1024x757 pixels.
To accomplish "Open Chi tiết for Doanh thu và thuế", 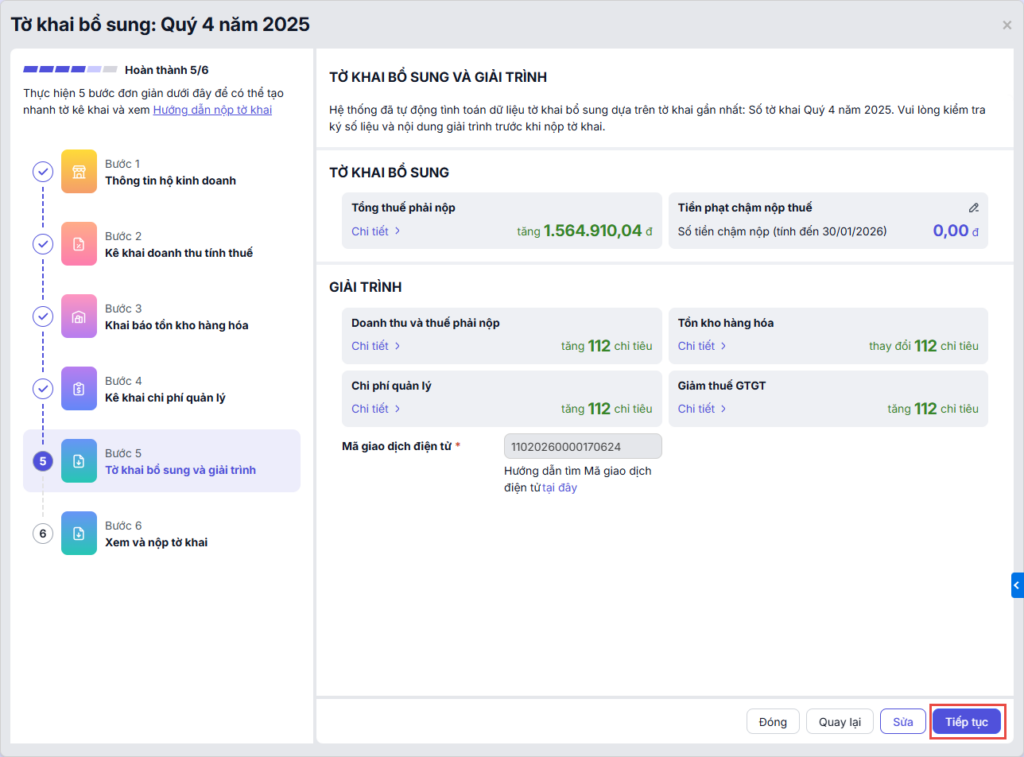I will click(x=376, y=346).
